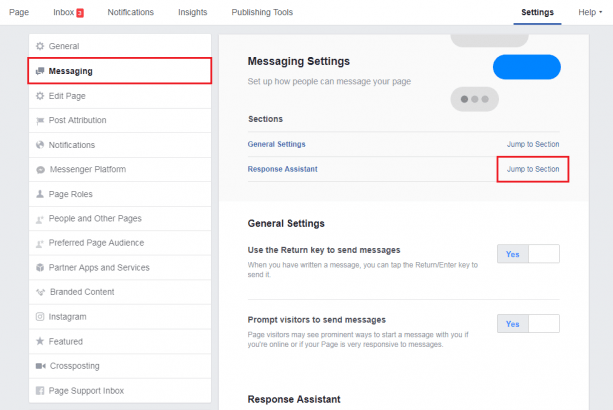Toggle the Return key to send messages switch
Viewport: 613px width, 410px height.
pos(528,254)
